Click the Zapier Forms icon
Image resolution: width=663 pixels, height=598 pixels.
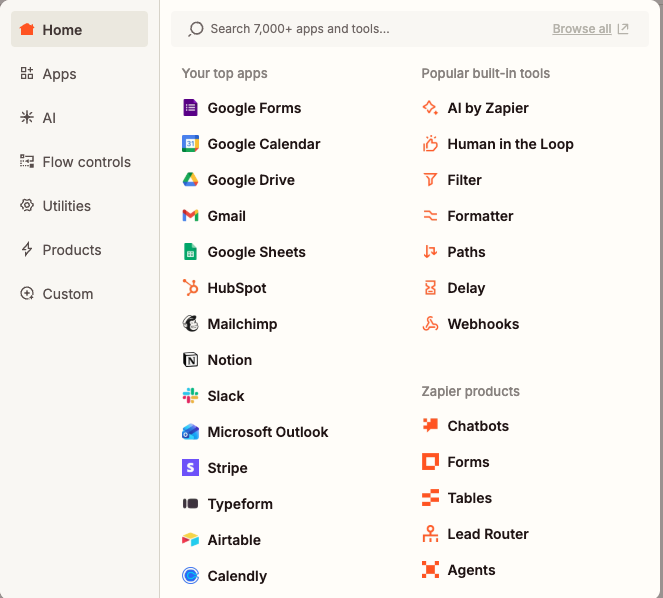click(430, 461)
